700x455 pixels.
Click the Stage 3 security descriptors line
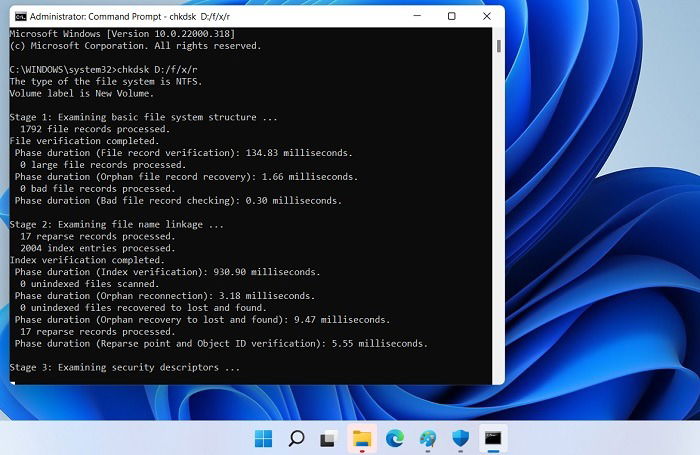coord(125,367)
